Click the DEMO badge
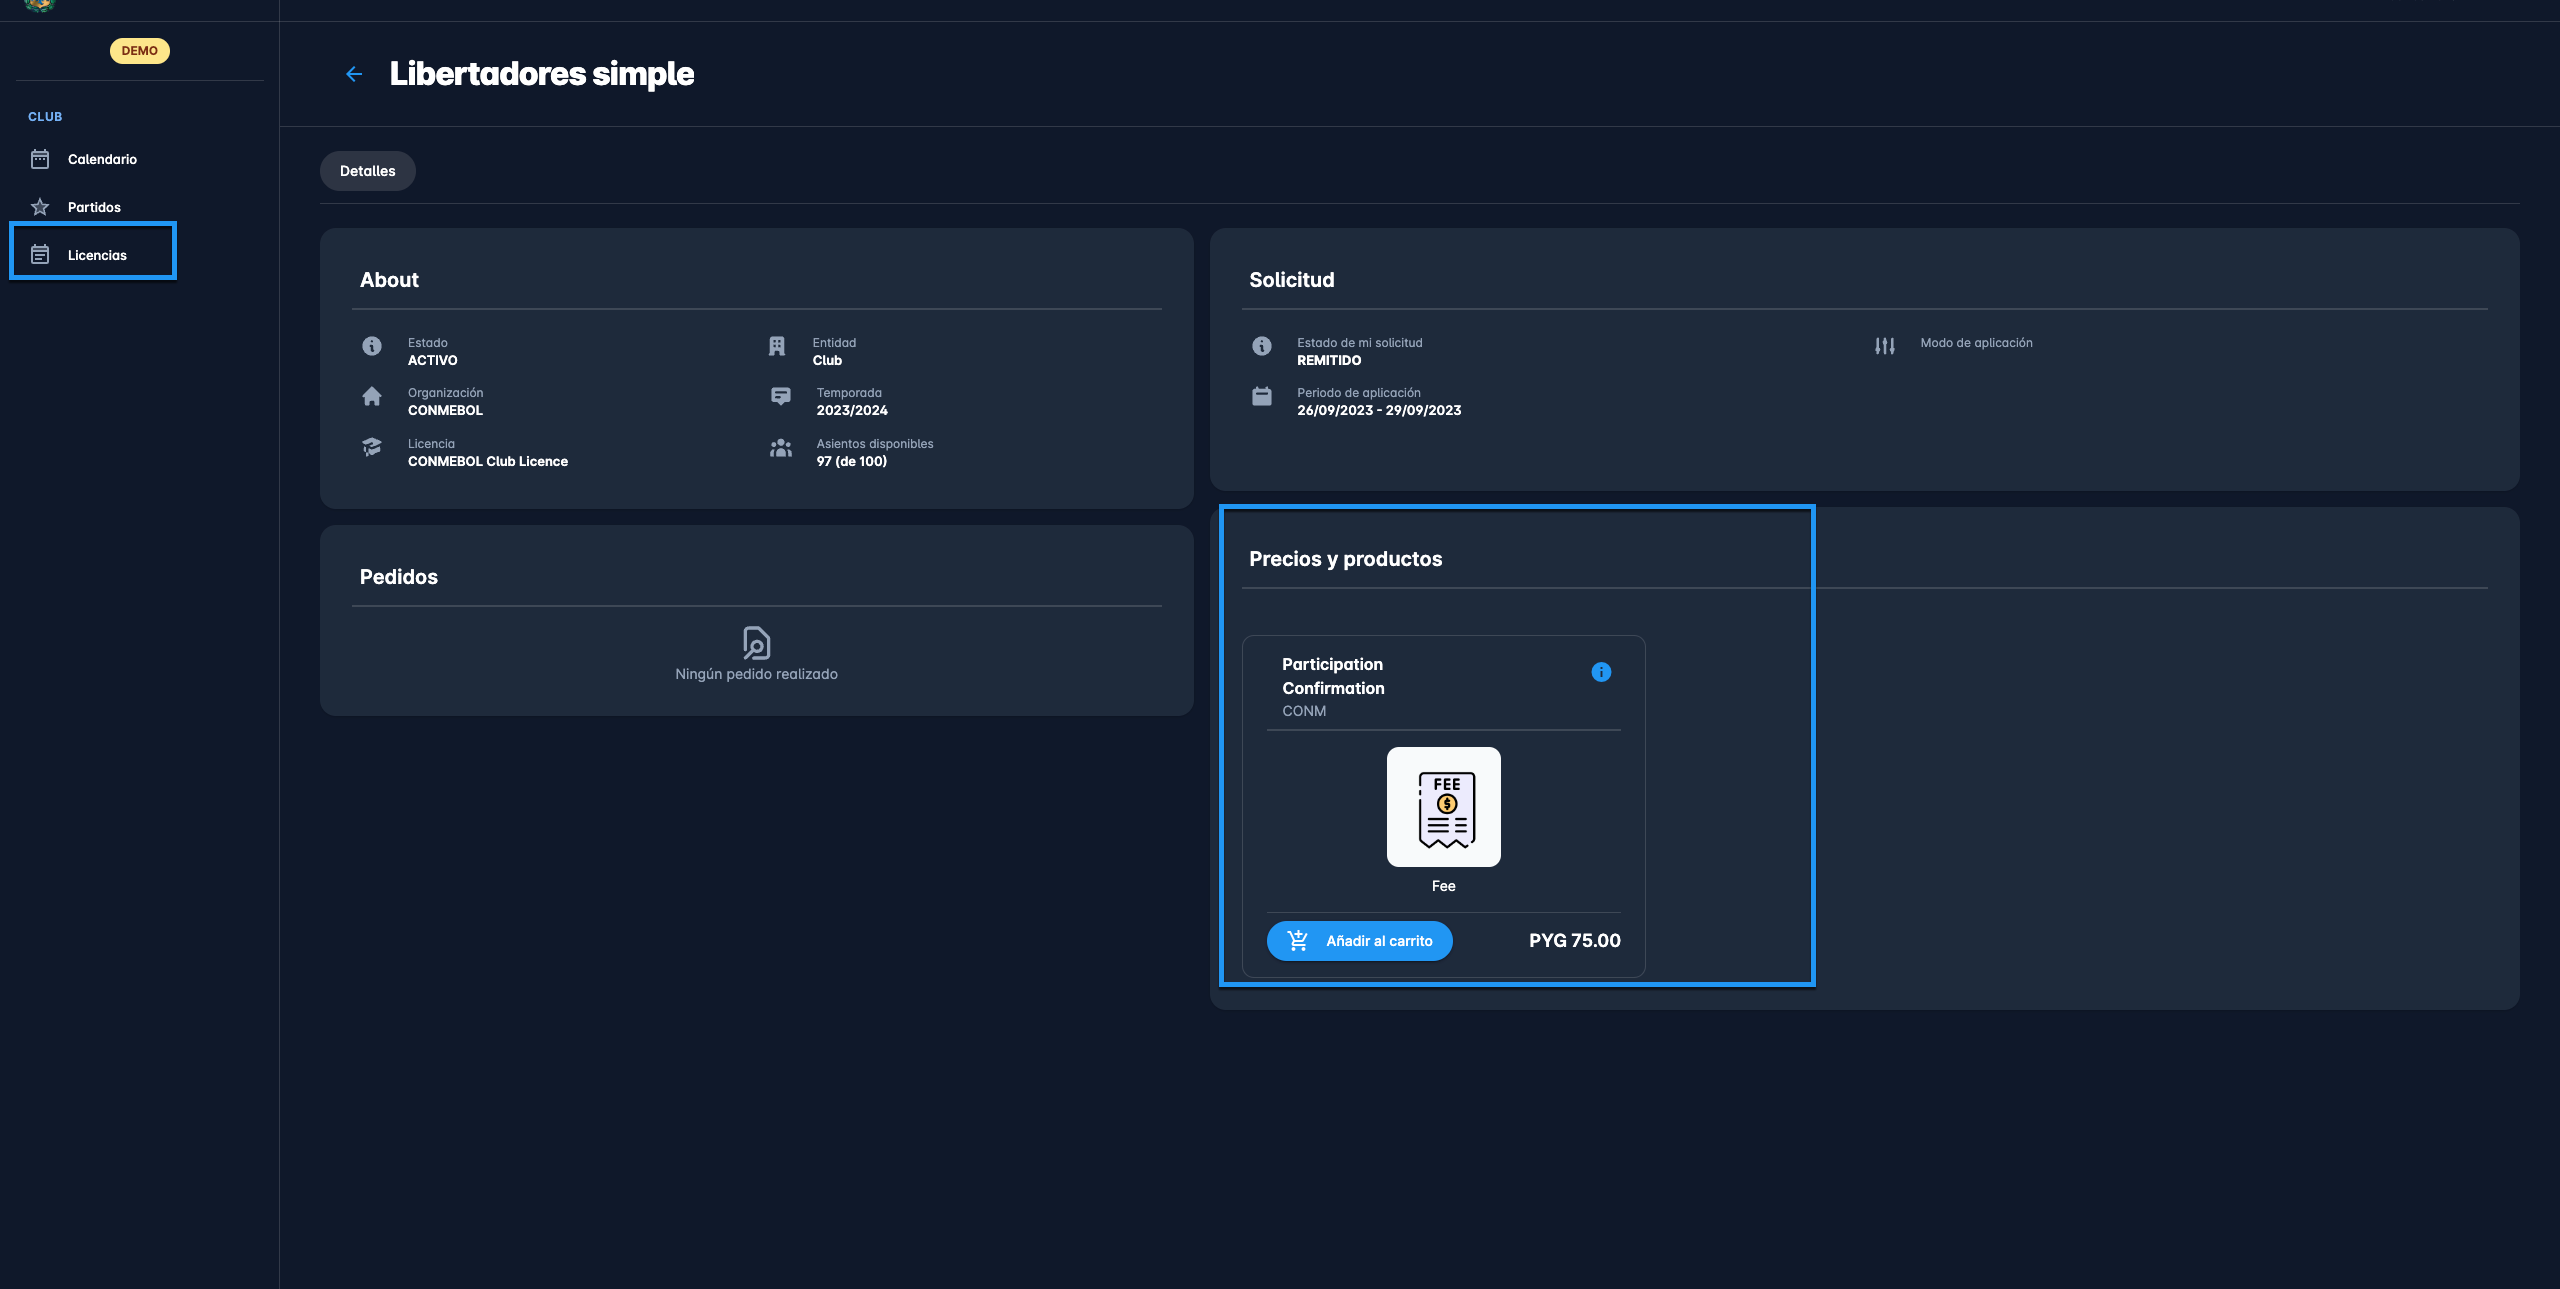 pyautogui.click(x=140, y=51)
